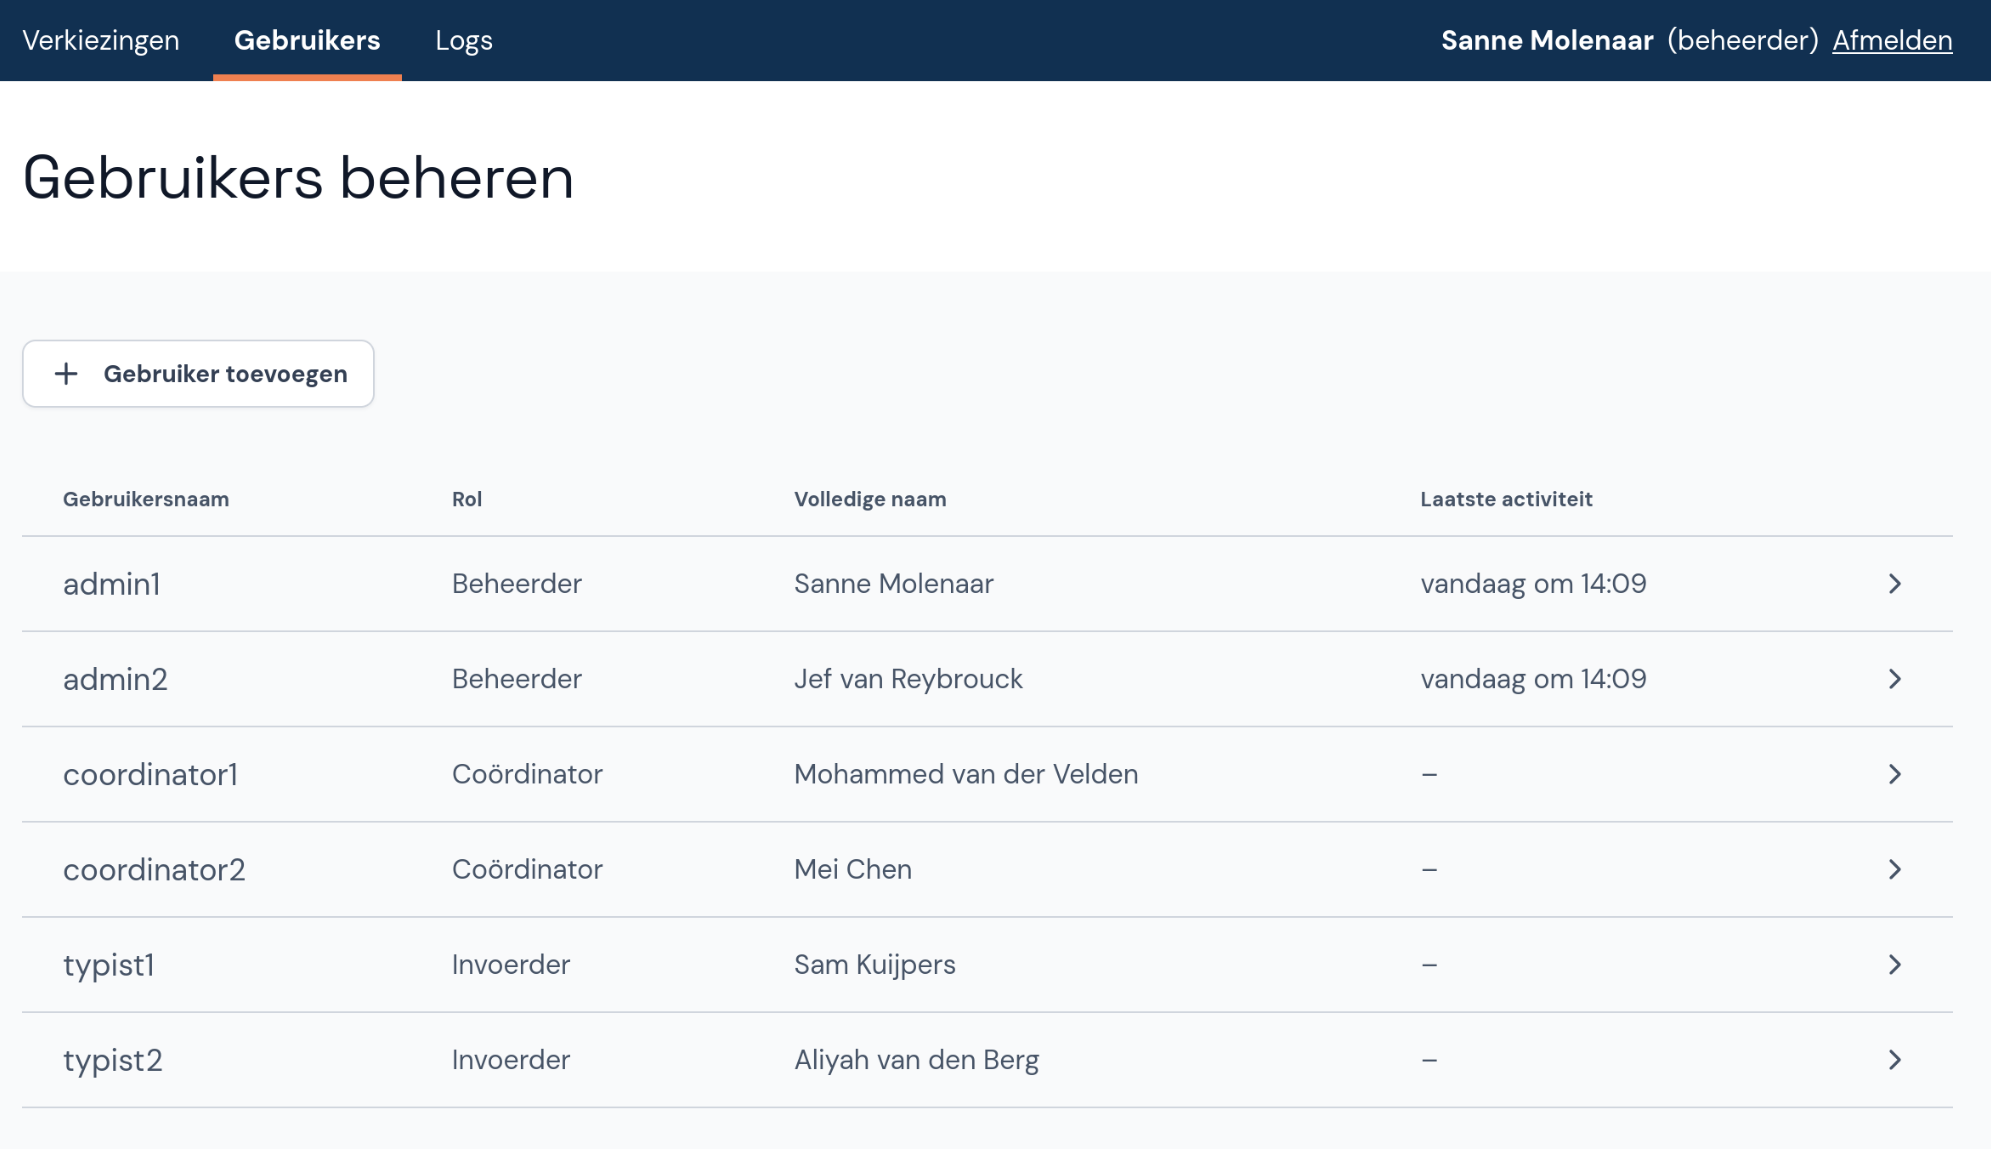Click the name Jef van Reybrouck
Screen dimensions: 1991x1149
908,679
